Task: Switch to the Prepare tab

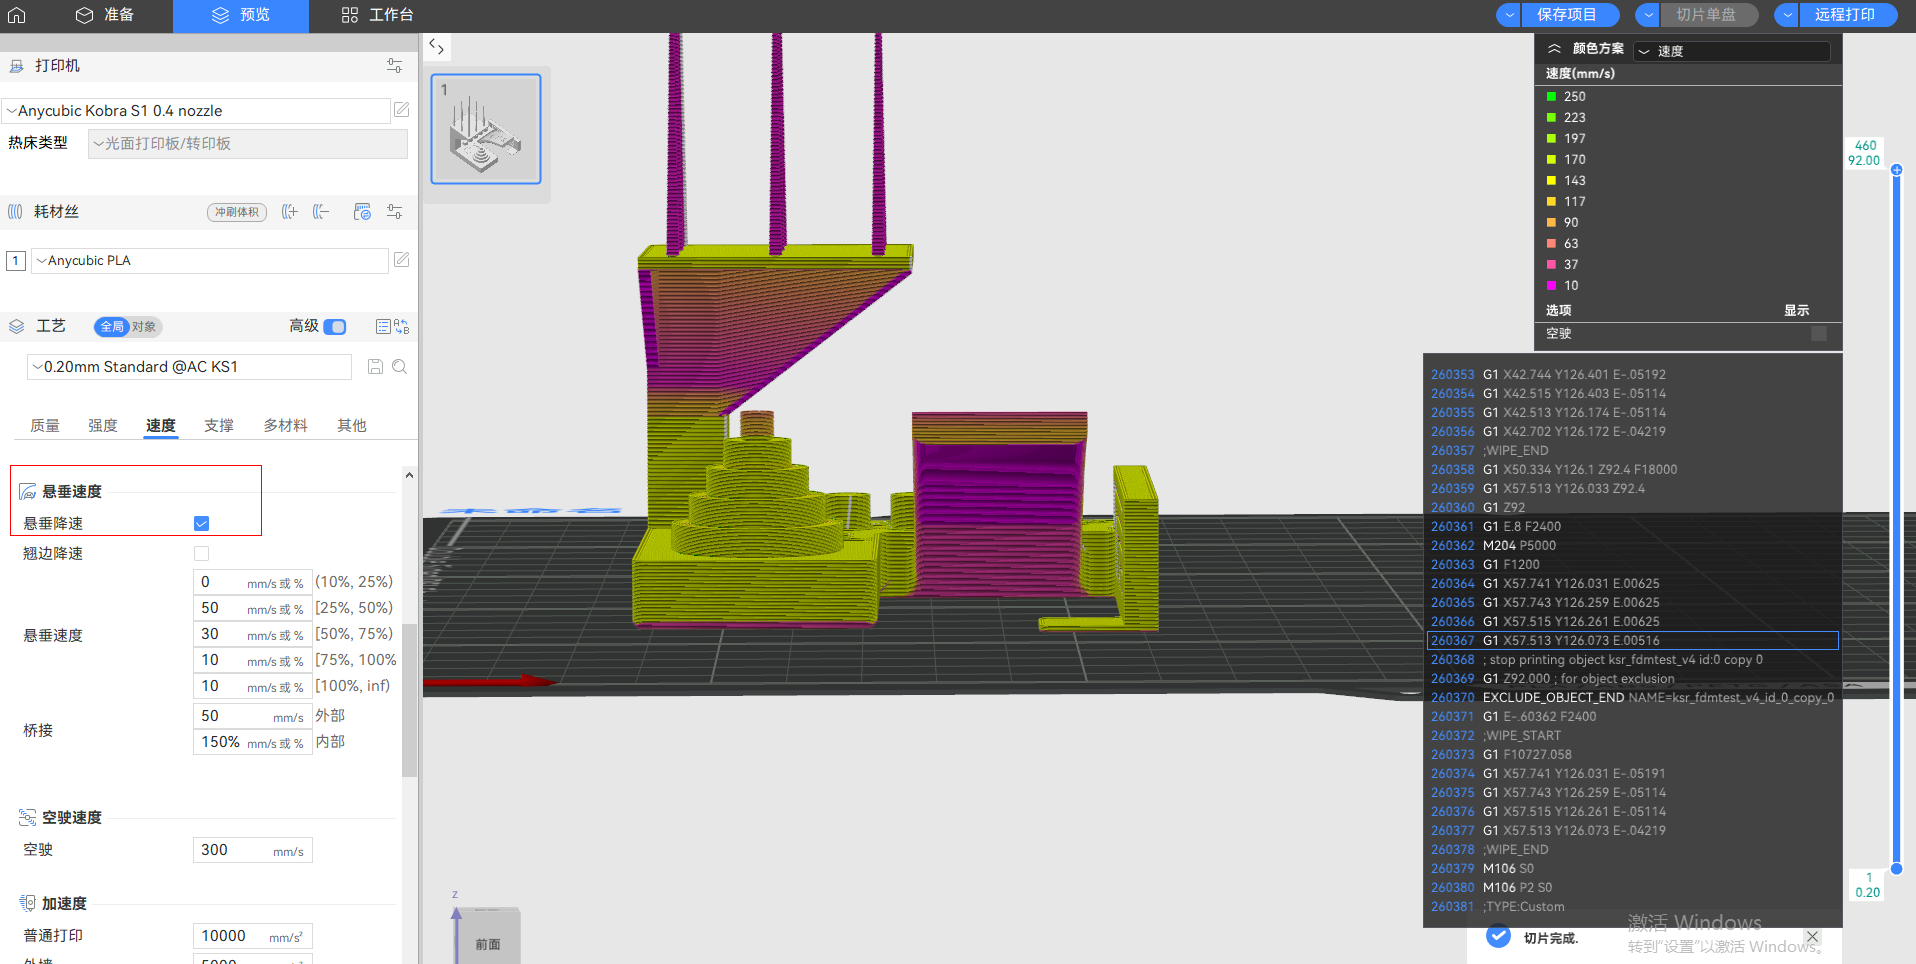Action: point(105,15)
